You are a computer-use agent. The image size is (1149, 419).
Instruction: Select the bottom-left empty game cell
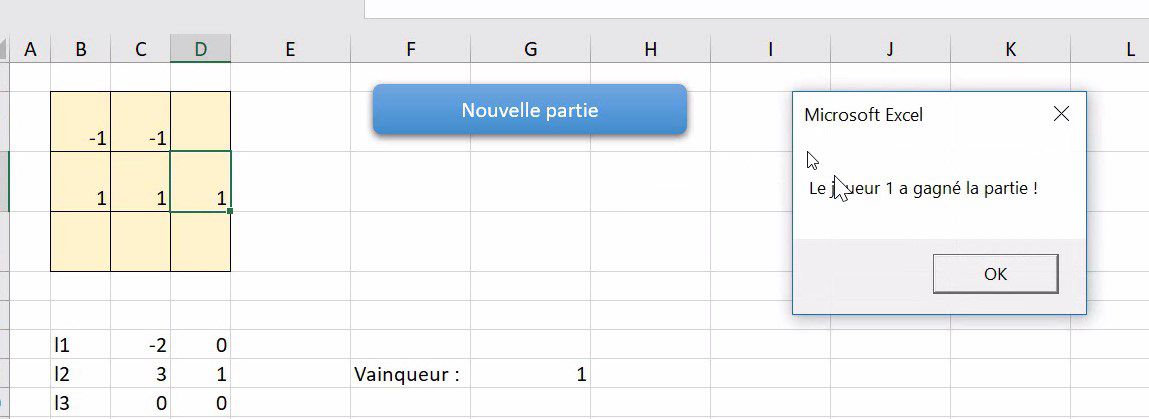81,241
